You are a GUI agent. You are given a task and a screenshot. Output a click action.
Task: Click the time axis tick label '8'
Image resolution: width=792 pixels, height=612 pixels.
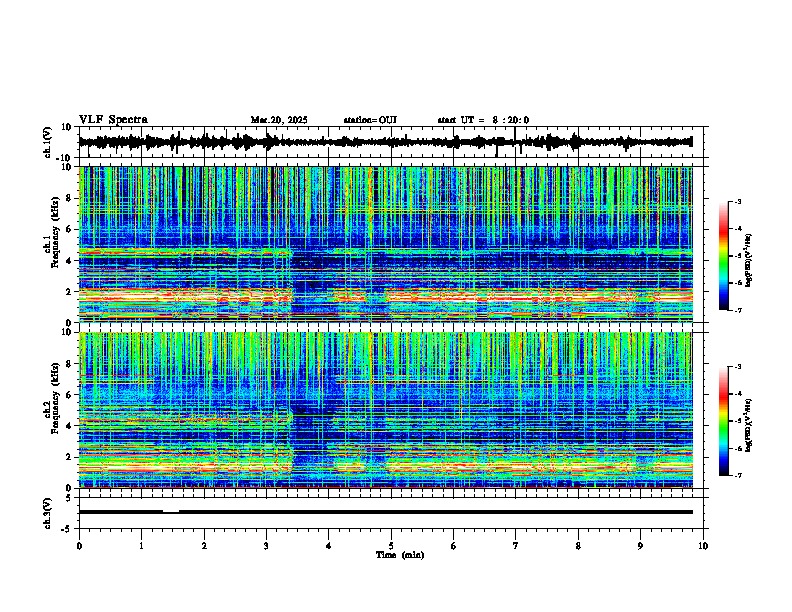click(x=578, y=546)
